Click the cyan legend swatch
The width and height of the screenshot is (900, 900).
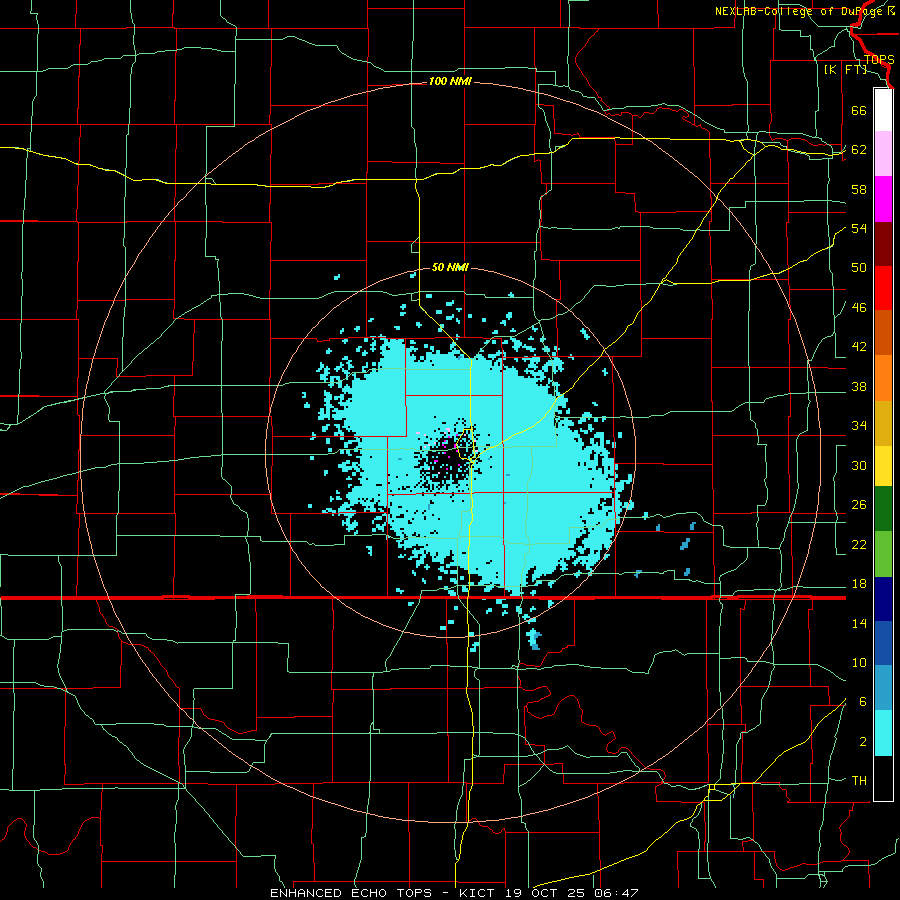(883, 733)
